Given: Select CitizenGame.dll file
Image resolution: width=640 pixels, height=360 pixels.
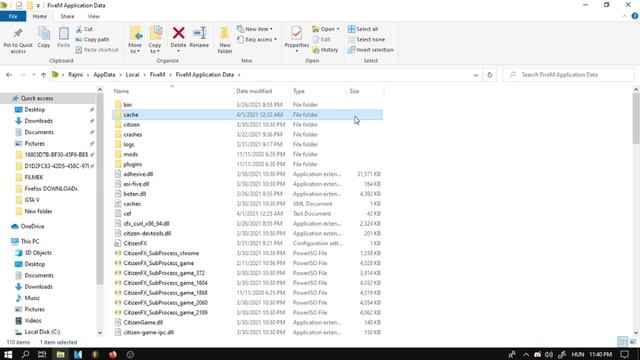Looking at the screenshot, I should [x=247, y=322].
